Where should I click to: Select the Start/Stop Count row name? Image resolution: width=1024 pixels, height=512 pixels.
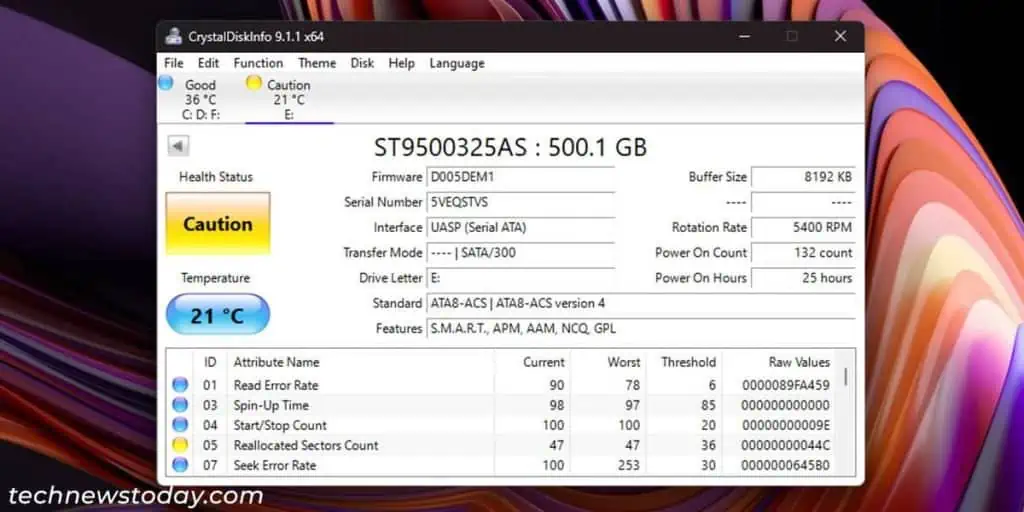click(x=280, y=426)
